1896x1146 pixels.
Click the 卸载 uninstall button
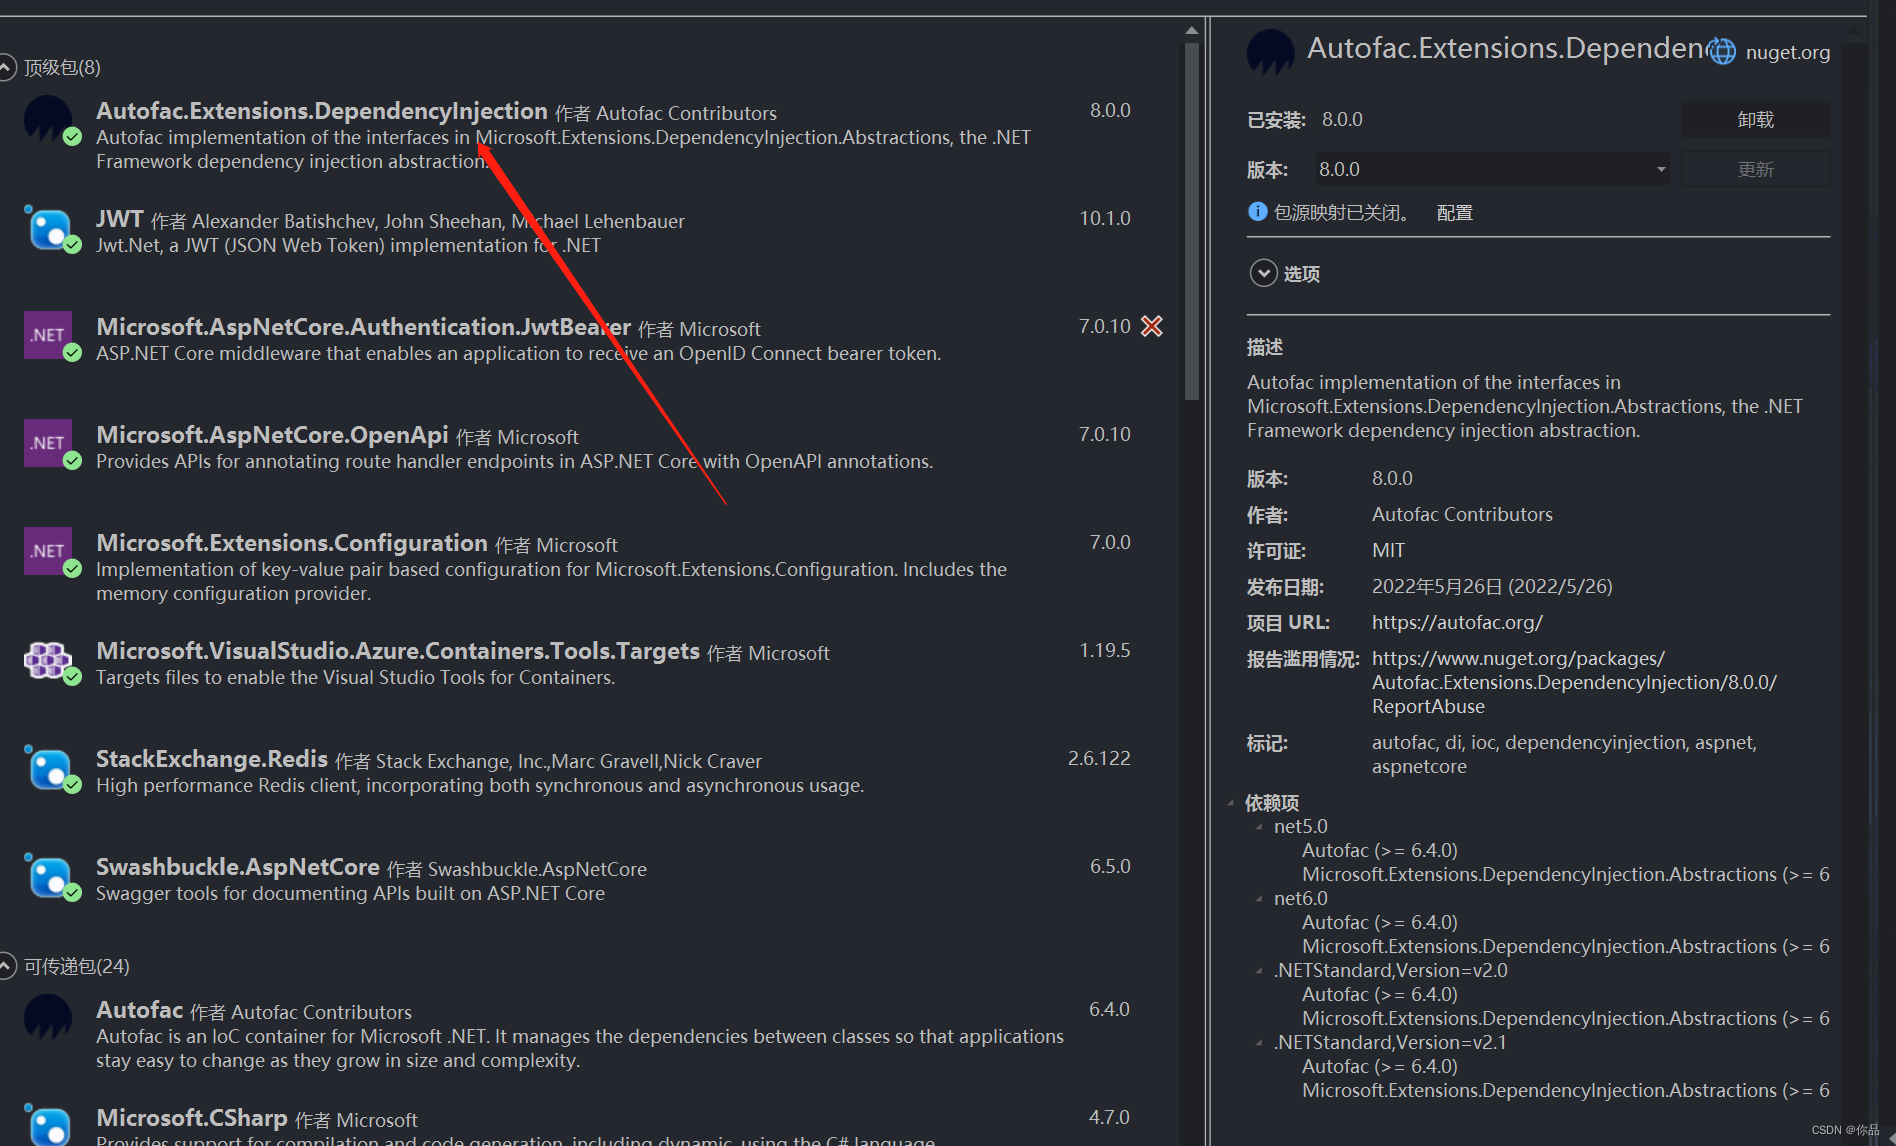click(x=1755, y=119)
